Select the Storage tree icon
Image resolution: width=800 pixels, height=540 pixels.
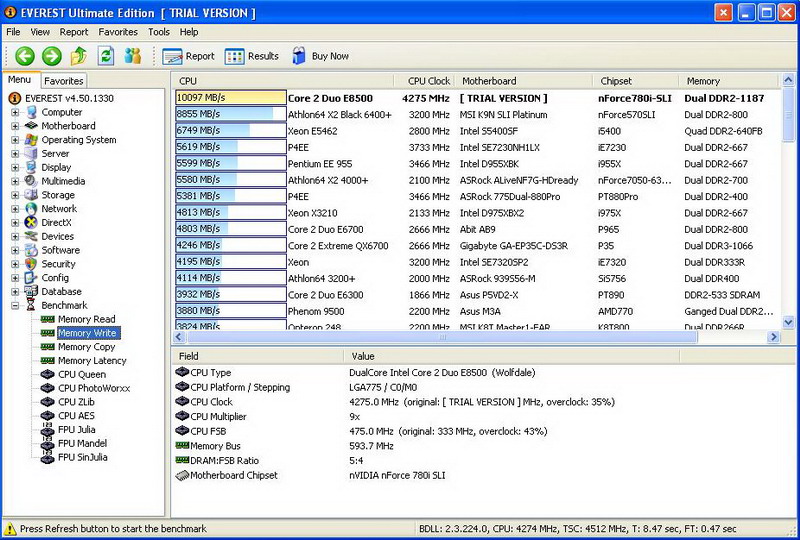[32, 194]
